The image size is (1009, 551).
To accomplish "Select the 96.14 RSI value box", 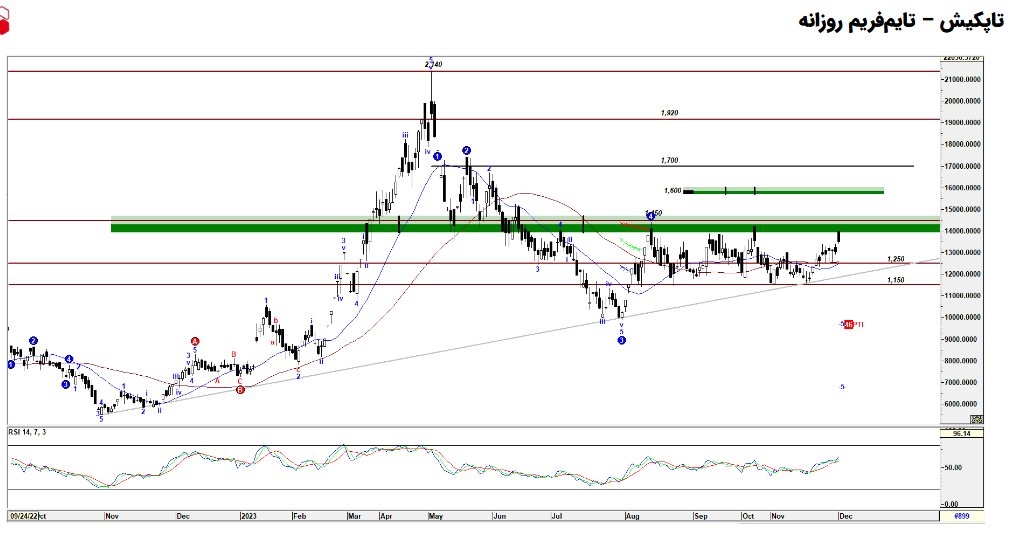I will pyautogui.click(x=962, y=433).
